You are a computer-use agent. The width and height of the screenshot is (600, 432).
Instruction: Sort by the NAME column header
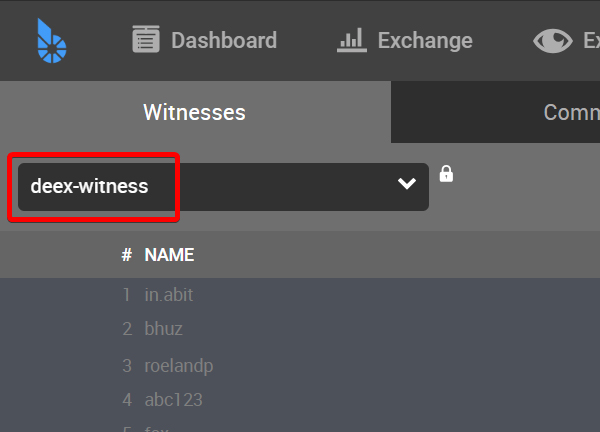click(169, 255)
